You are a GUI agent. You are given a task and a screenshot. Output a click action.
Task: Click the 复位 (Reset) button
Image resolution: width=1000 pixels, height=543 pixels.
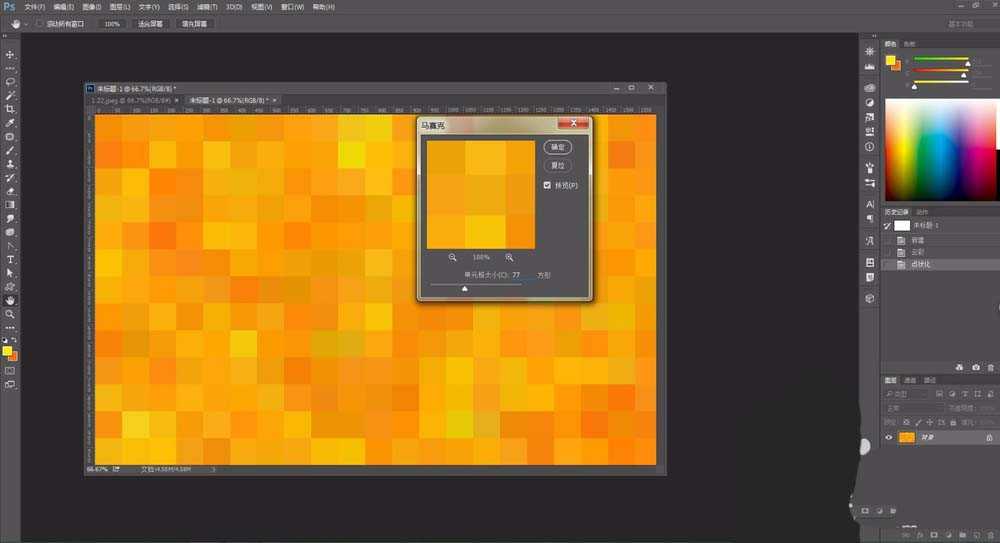558,165
